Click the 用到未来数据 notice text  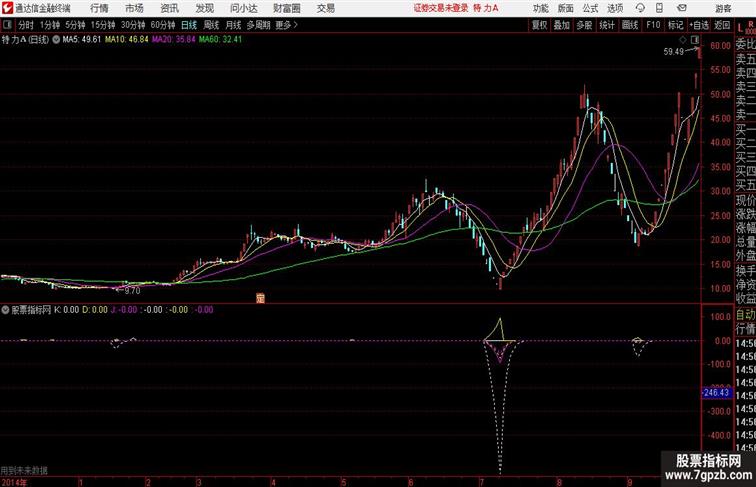coord(24,471)
